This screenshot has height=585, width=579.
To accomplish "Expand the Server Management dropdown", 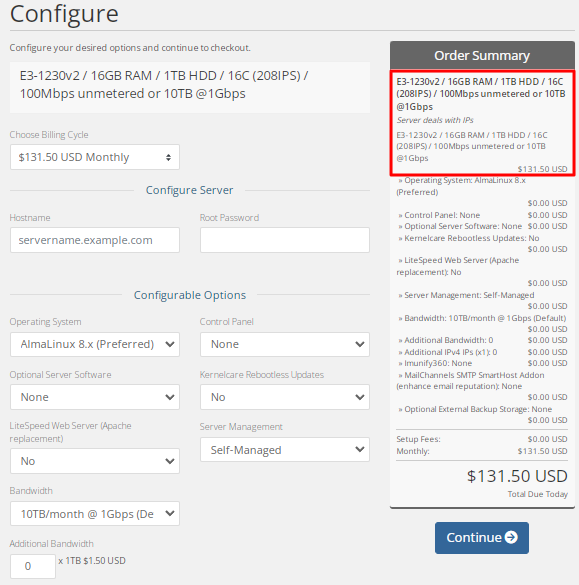I will click(x=285, y=450).
